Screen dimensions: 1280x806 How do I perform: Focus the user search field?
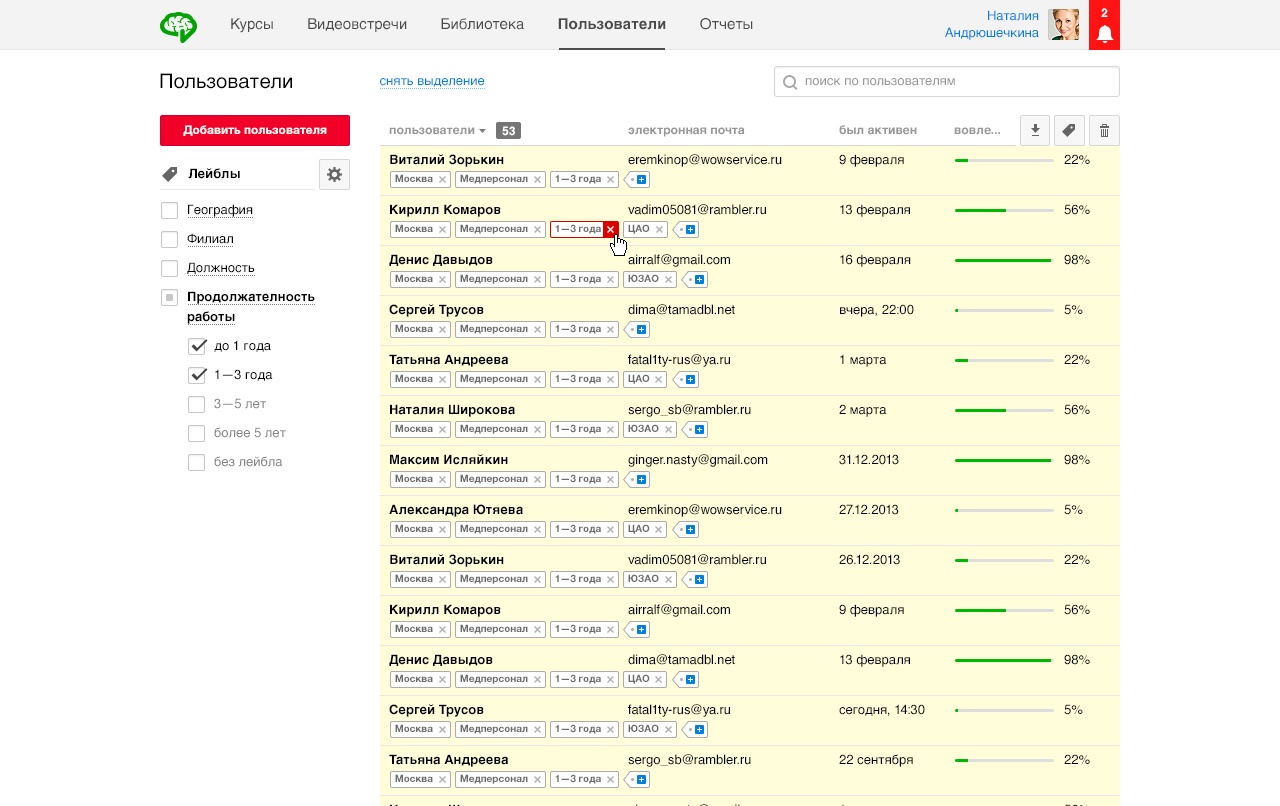[947, 81]
